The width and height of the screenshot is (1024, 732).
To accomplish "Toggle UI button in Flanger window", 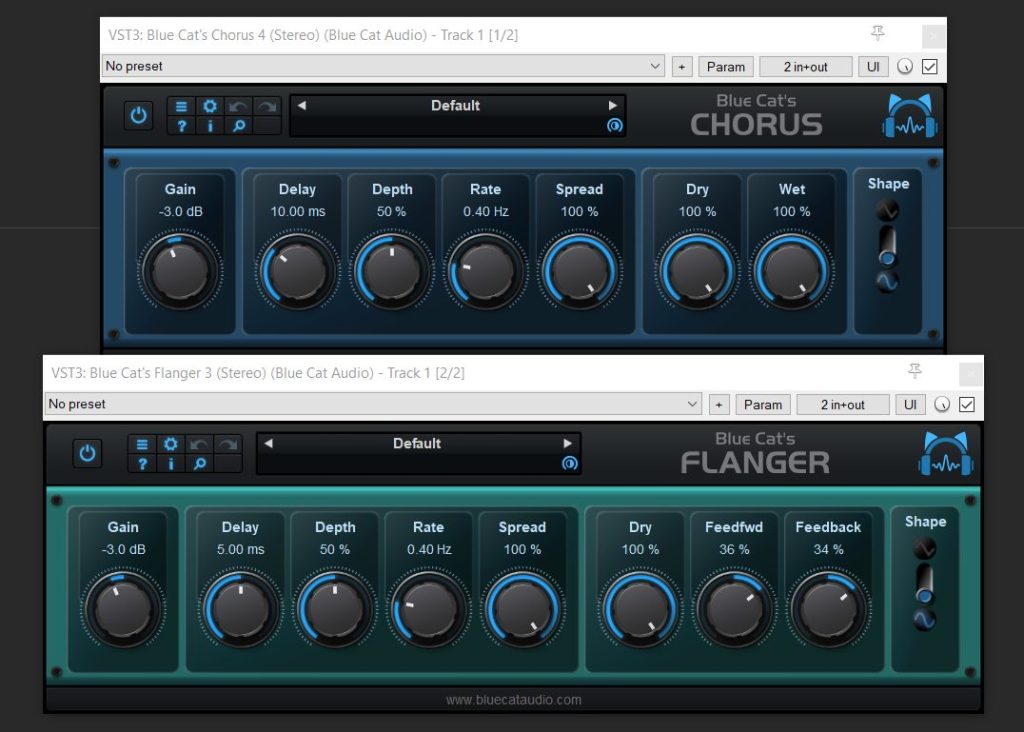I will (x=910, y=405).
